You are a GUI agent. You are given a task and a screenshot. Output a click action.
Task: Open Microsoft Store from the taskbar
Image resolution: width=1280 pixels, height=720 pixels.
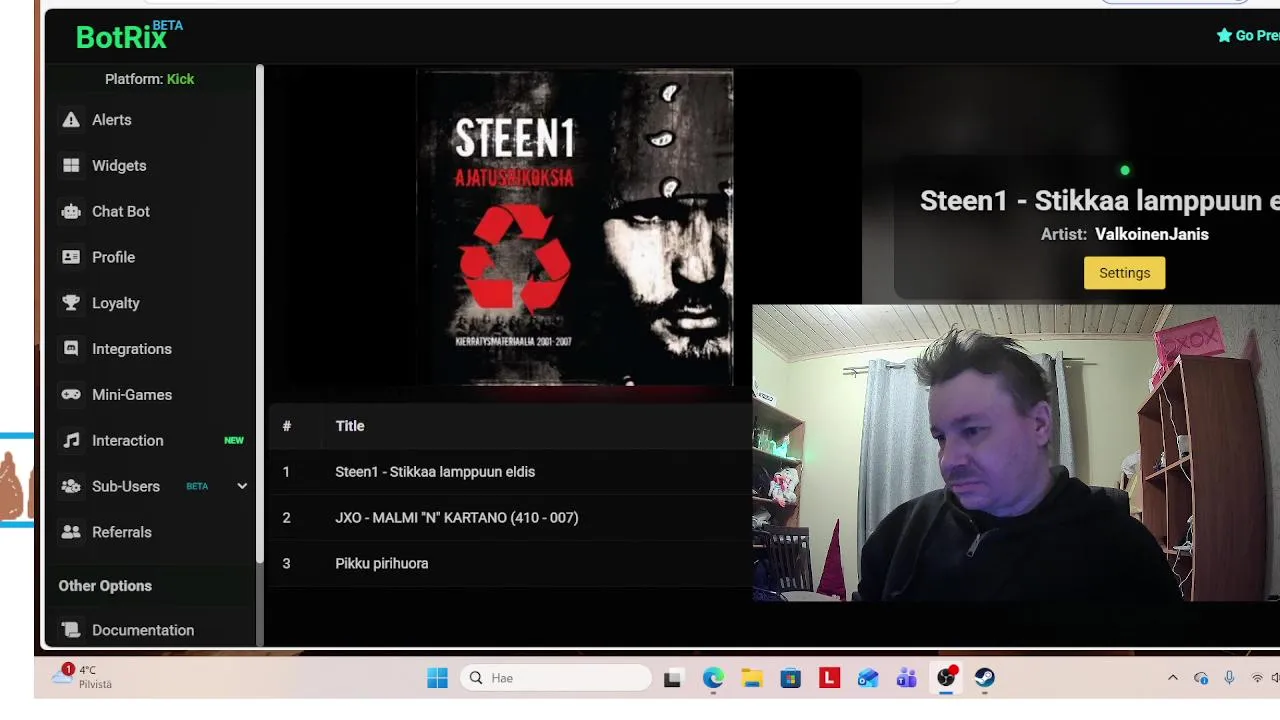(x=791, y=678)
